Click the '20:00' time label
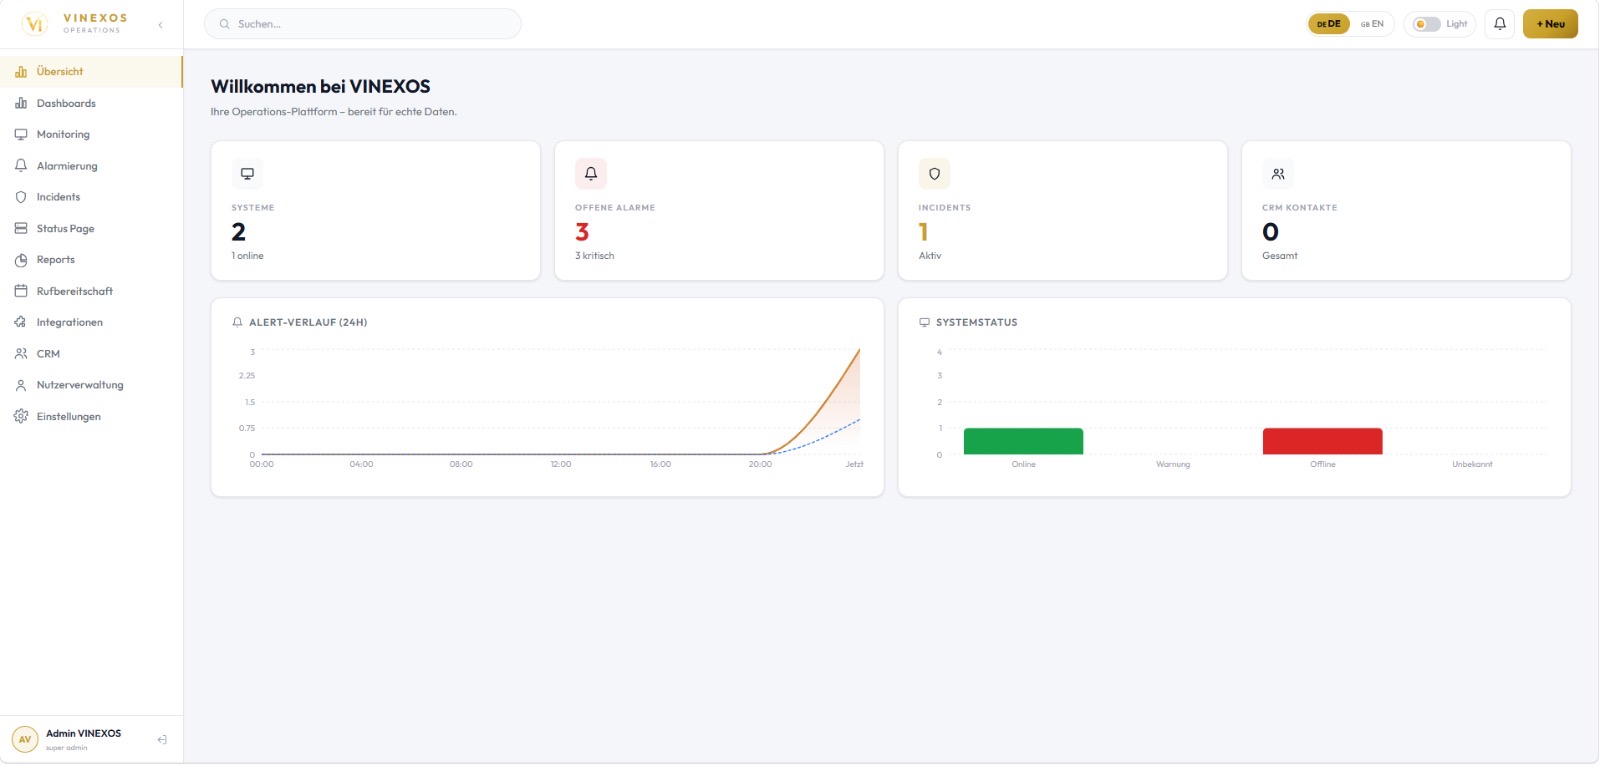The height and width of the screenshot is (766, 1600). (x=760, y=464)
